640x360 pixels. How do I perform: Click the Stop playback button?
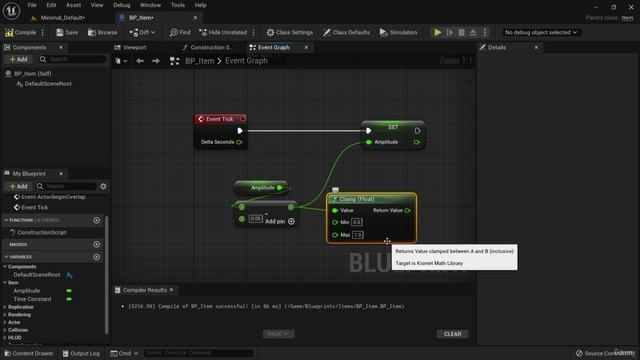pyautogui.click(x=461, y=32)
